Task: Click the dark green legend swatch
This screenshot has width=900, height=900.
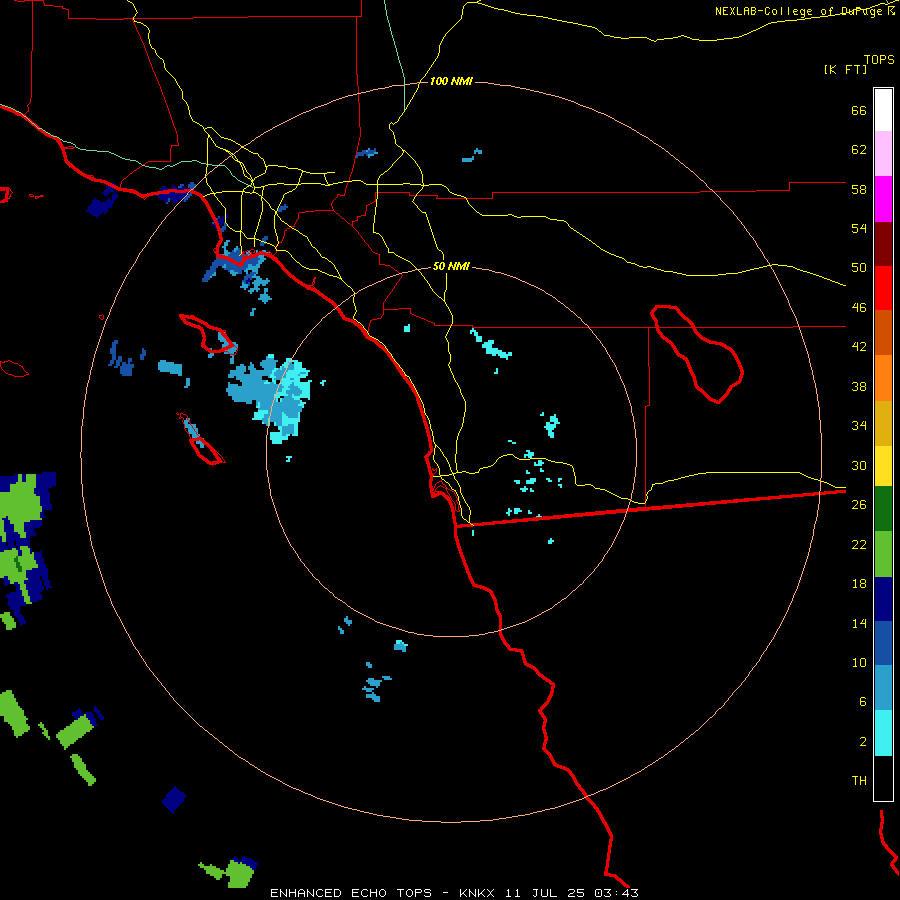Action: 883,509
